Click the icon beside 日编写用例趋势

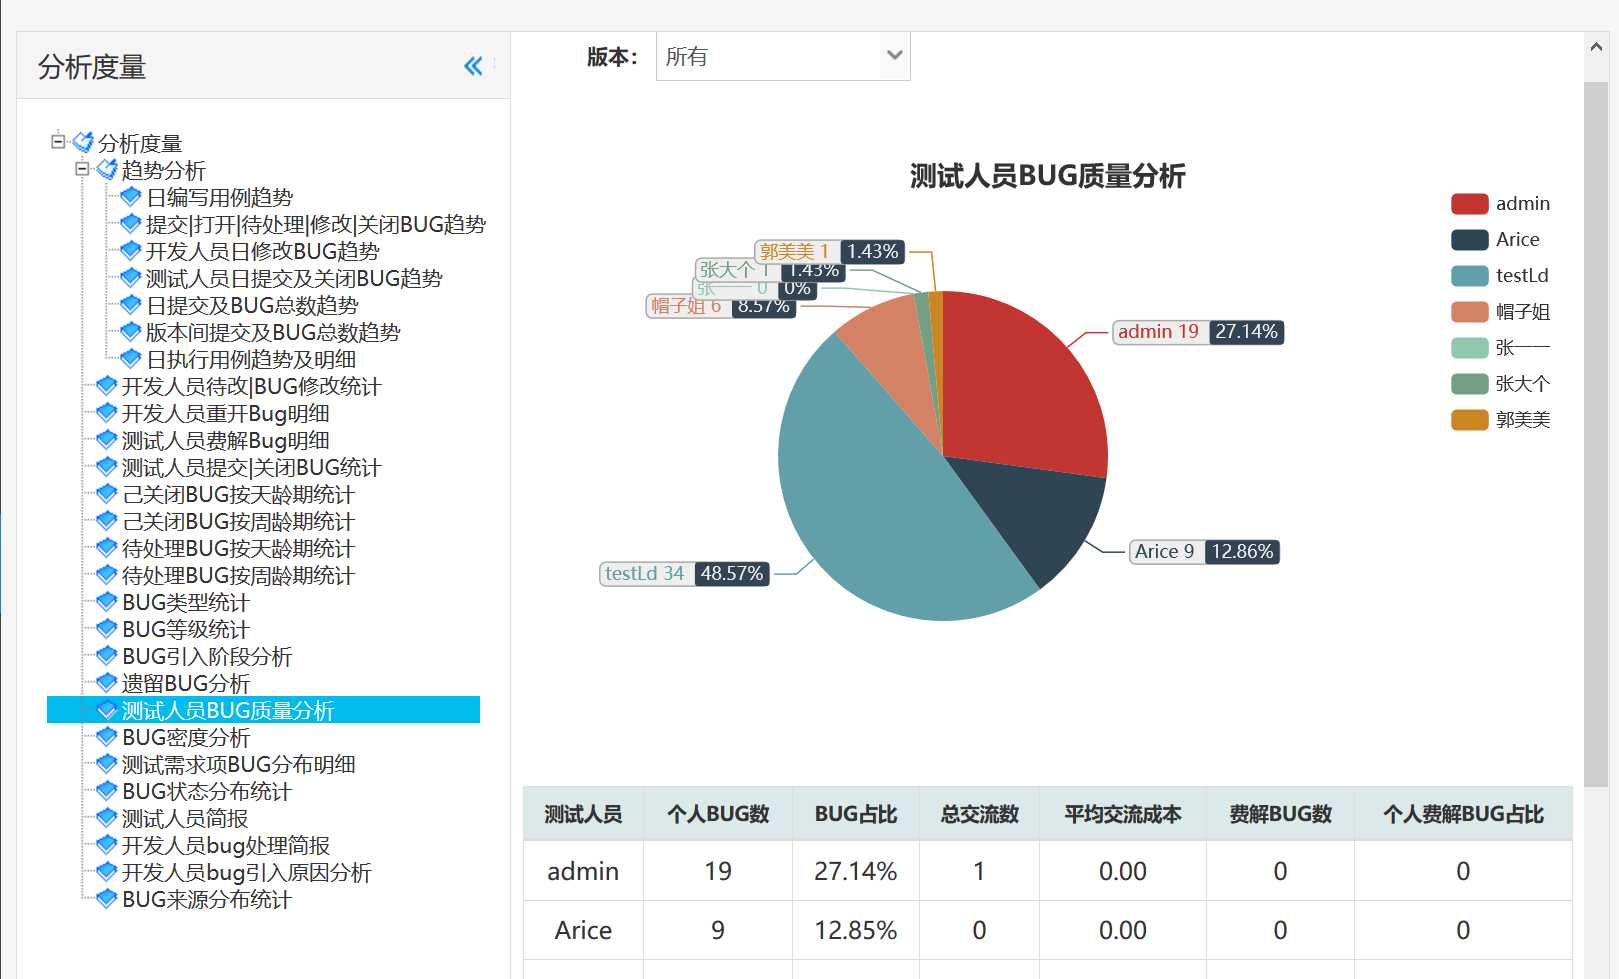click(130, 196)
